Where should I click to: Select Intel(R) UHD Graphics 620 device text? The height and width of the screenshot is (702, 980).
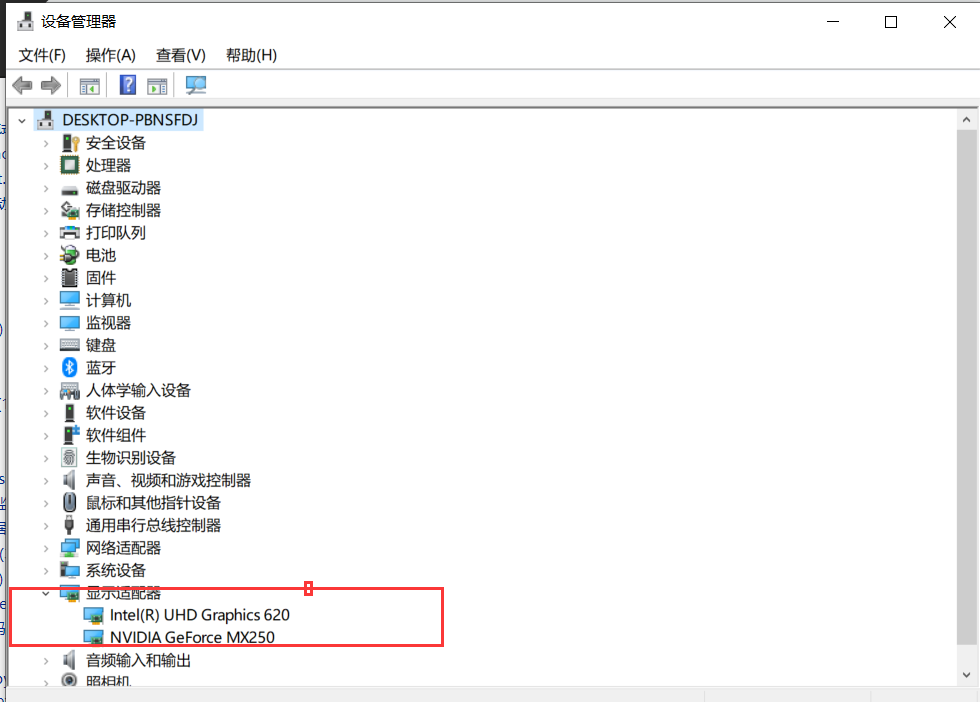click(199, 614)
